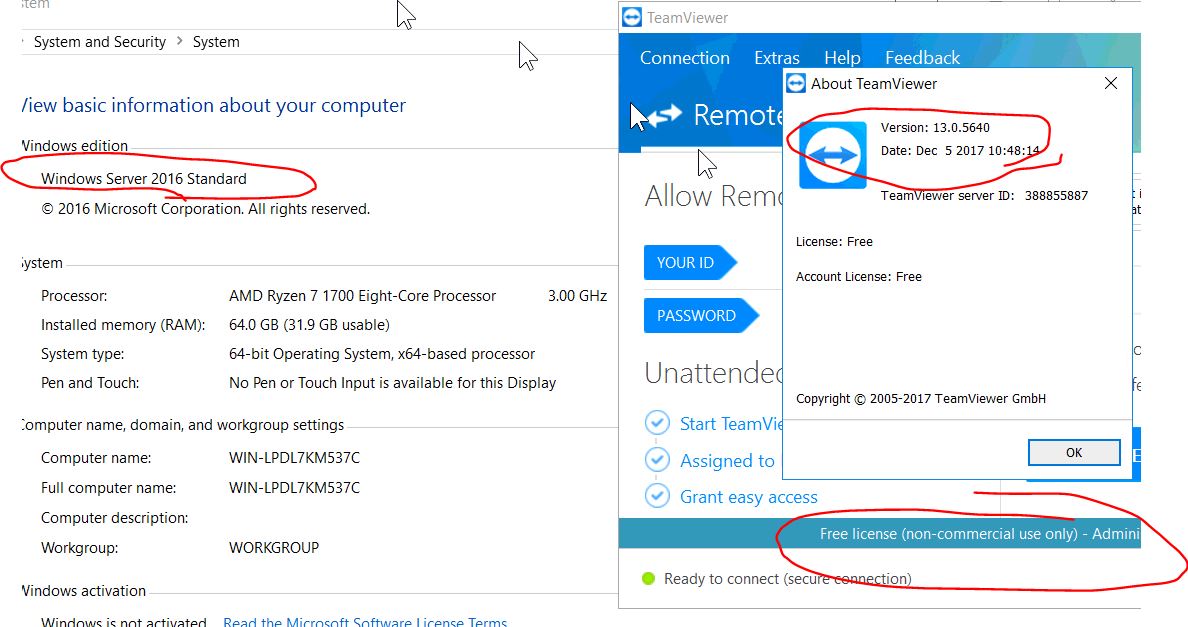Viewport: 1188px width, 627px height.
Task: Toggle the Start TeamViewer checkmark
Action: [657, 423]
